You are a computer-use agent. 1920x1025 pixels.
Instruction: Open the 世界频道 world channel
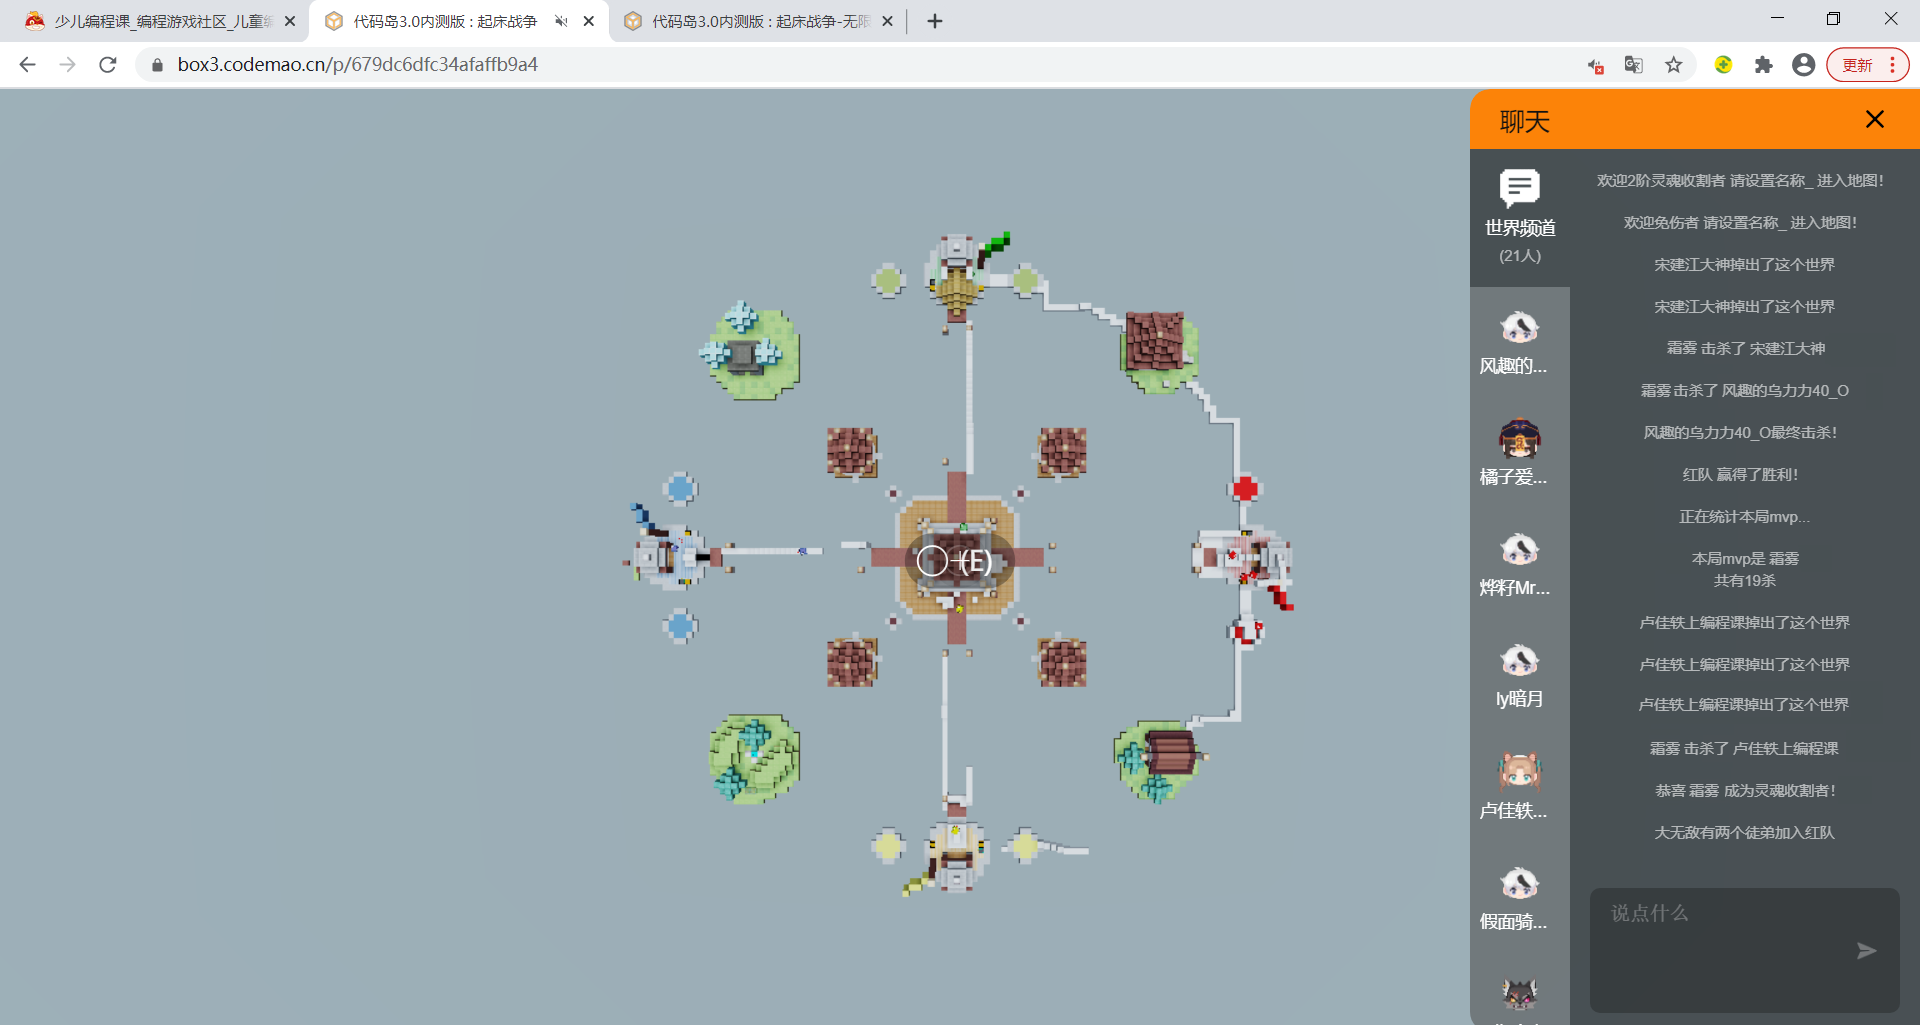click(1519, 216)
